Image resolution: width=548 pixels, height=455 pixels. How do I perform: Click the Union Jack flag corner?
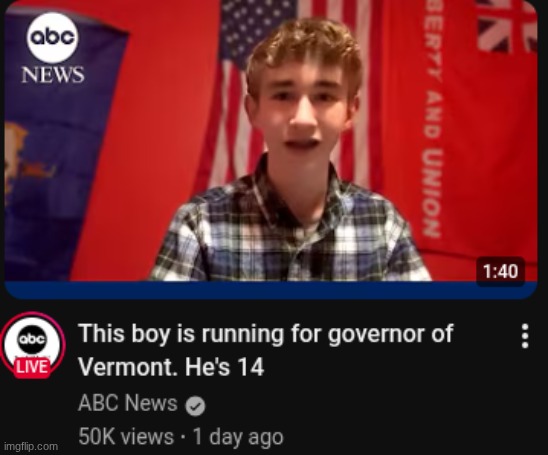[x=505, y=26]
